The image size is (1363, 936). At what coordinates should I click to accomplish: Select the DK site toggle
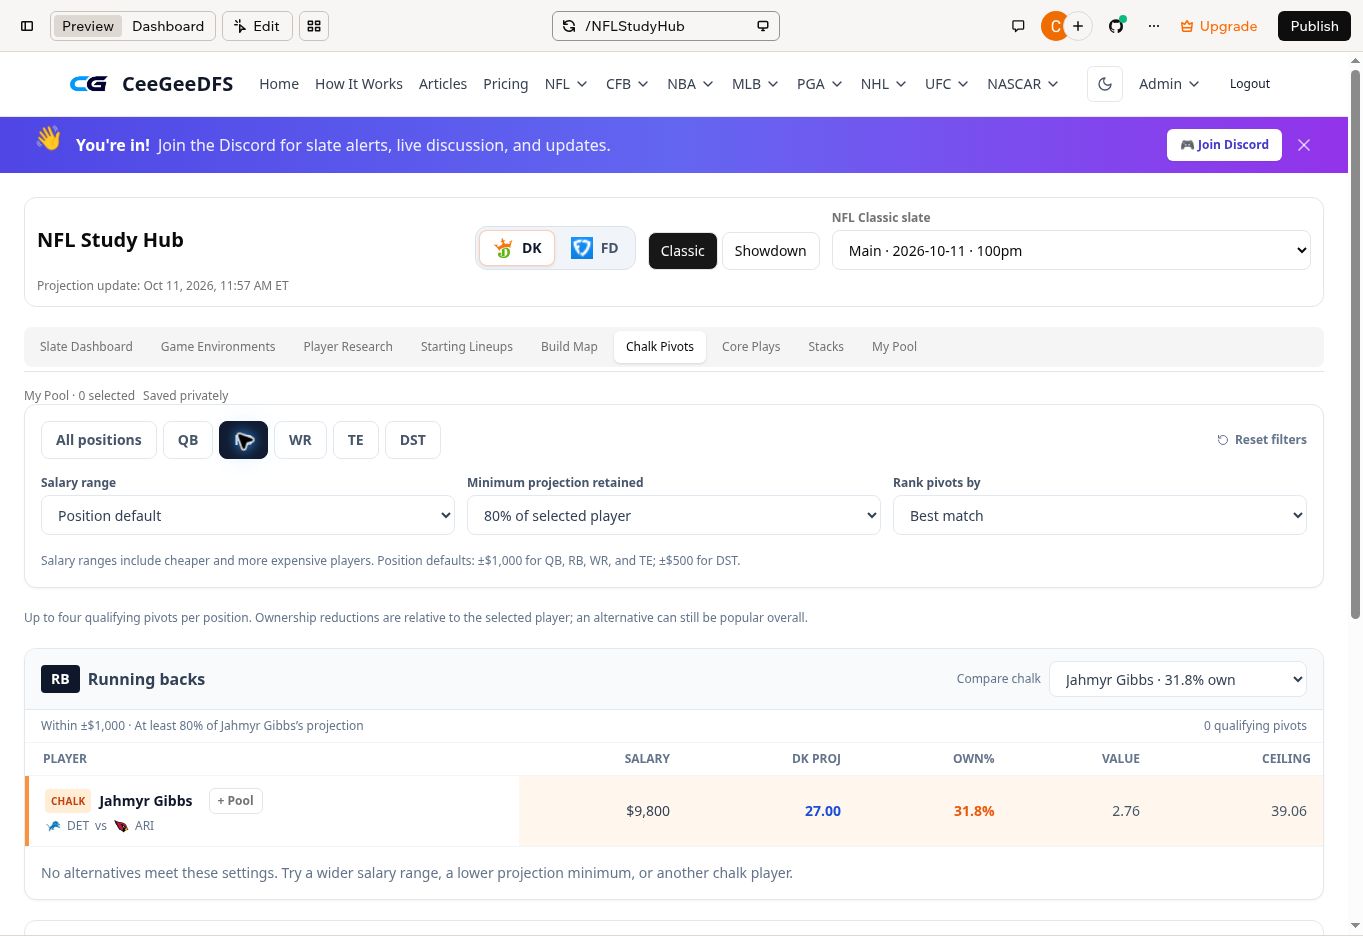(517, 248)
